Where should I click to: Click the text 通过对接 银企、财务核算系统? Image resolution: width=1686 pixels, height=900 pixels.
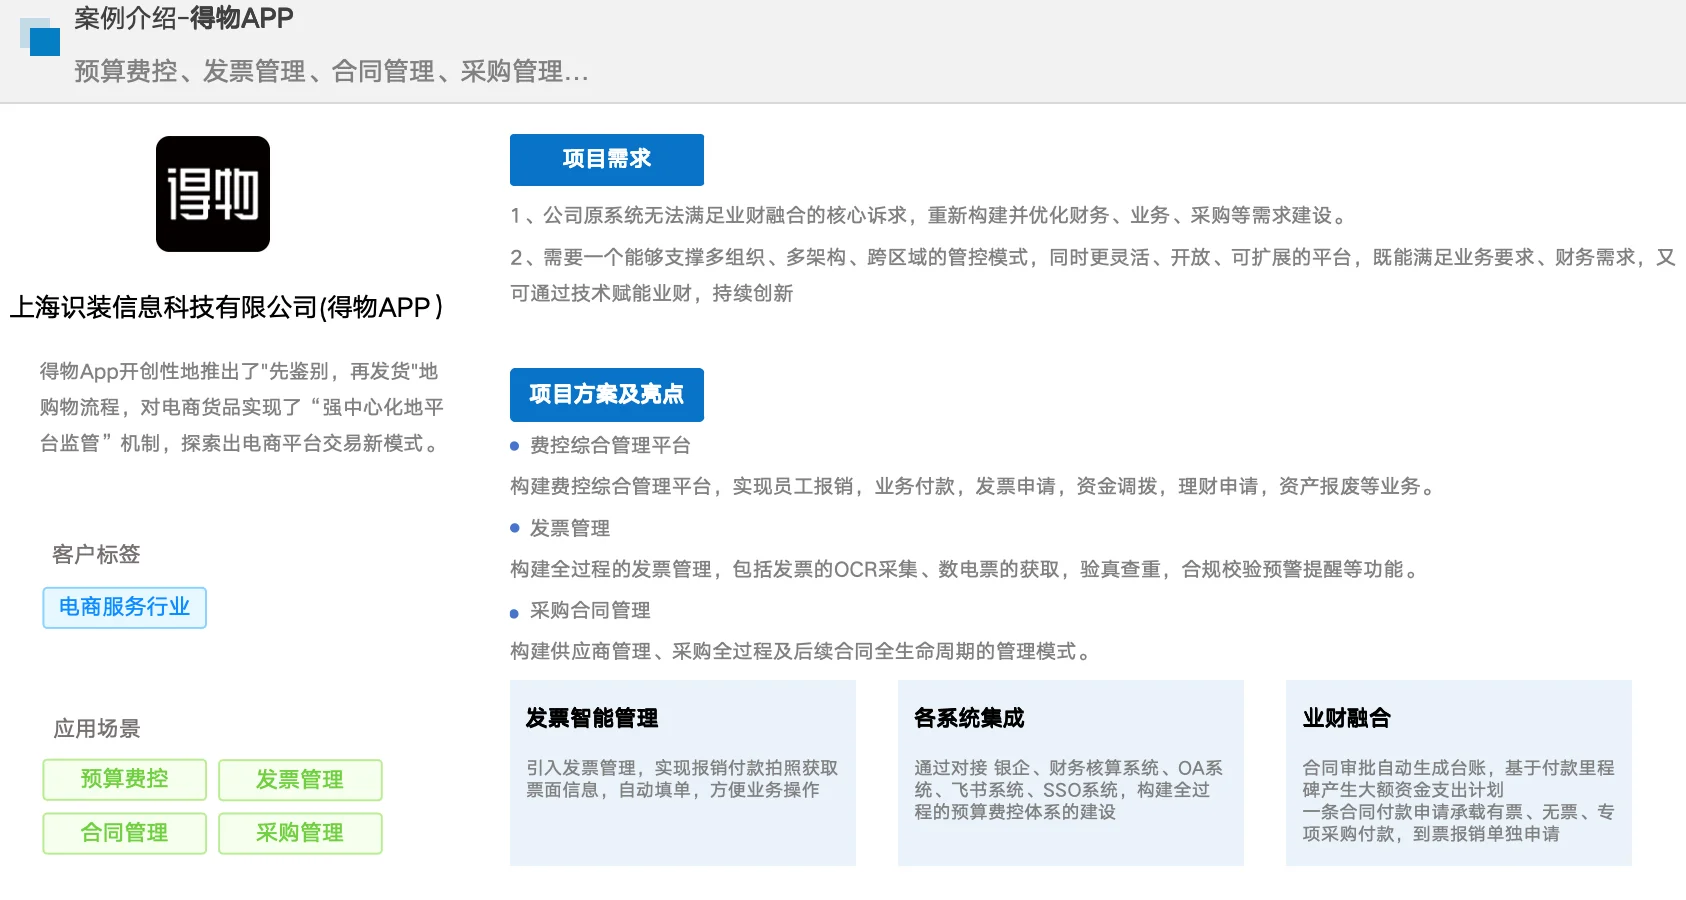1069,790
